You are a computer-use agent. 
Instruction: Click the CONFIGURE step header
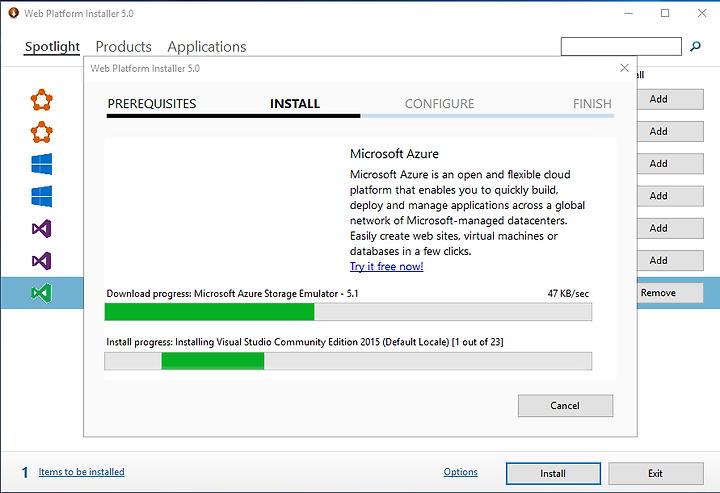click(x=439, y=104)
